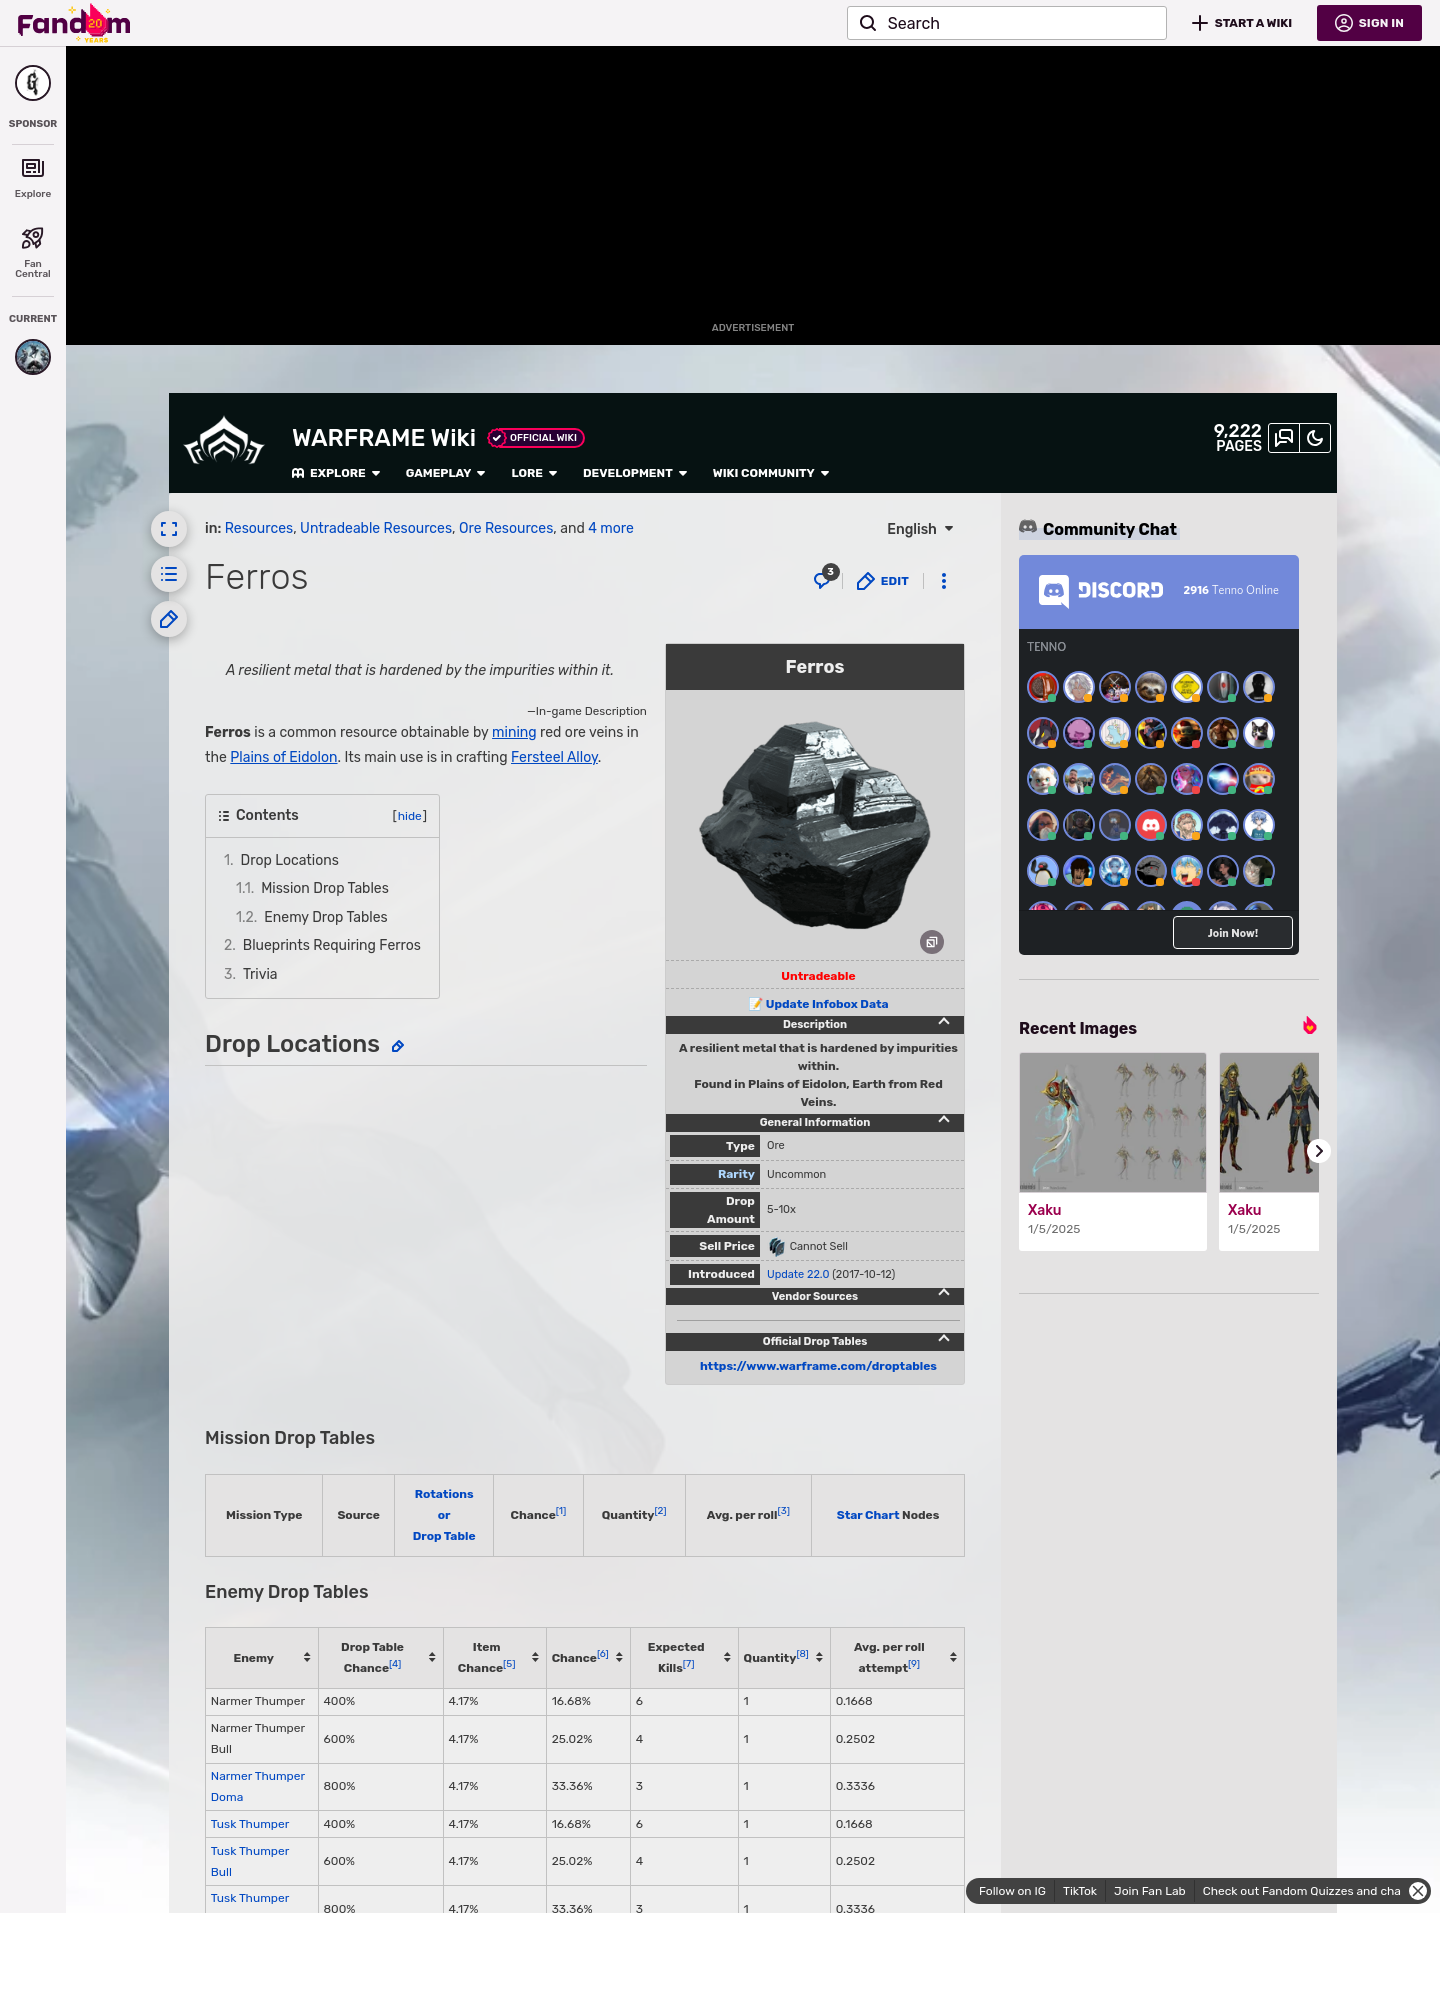
Task: Open the Update Infobox Data link
Action: point(827,1004)
